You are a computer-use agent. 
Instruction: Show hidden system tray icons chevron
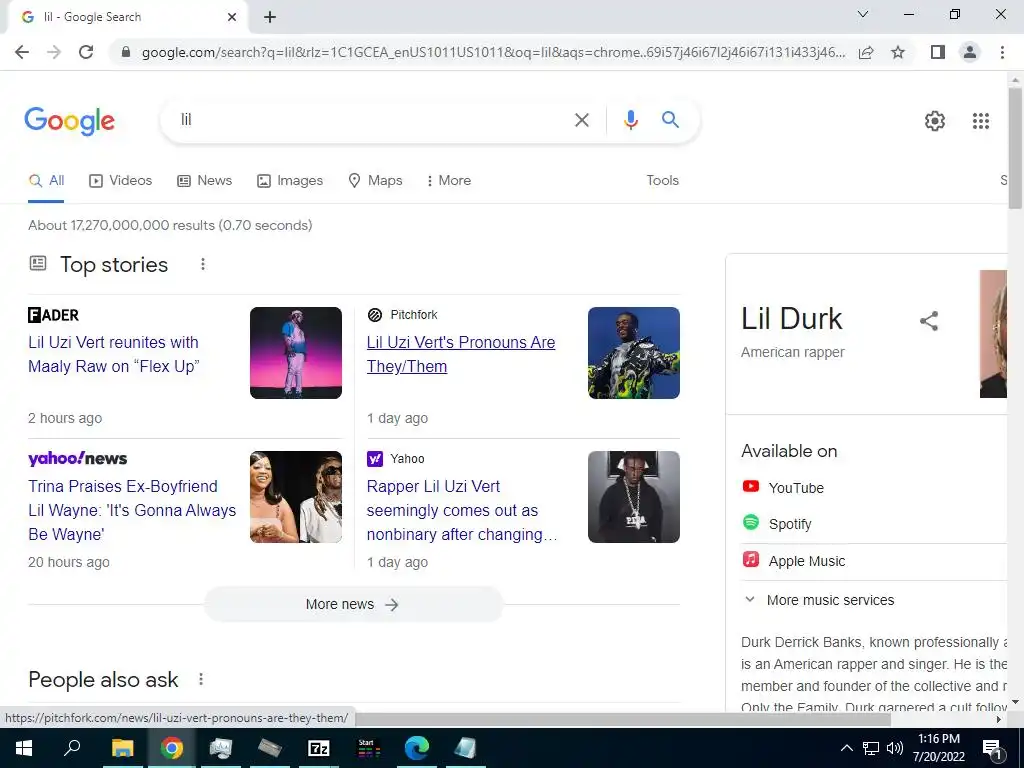846,748
